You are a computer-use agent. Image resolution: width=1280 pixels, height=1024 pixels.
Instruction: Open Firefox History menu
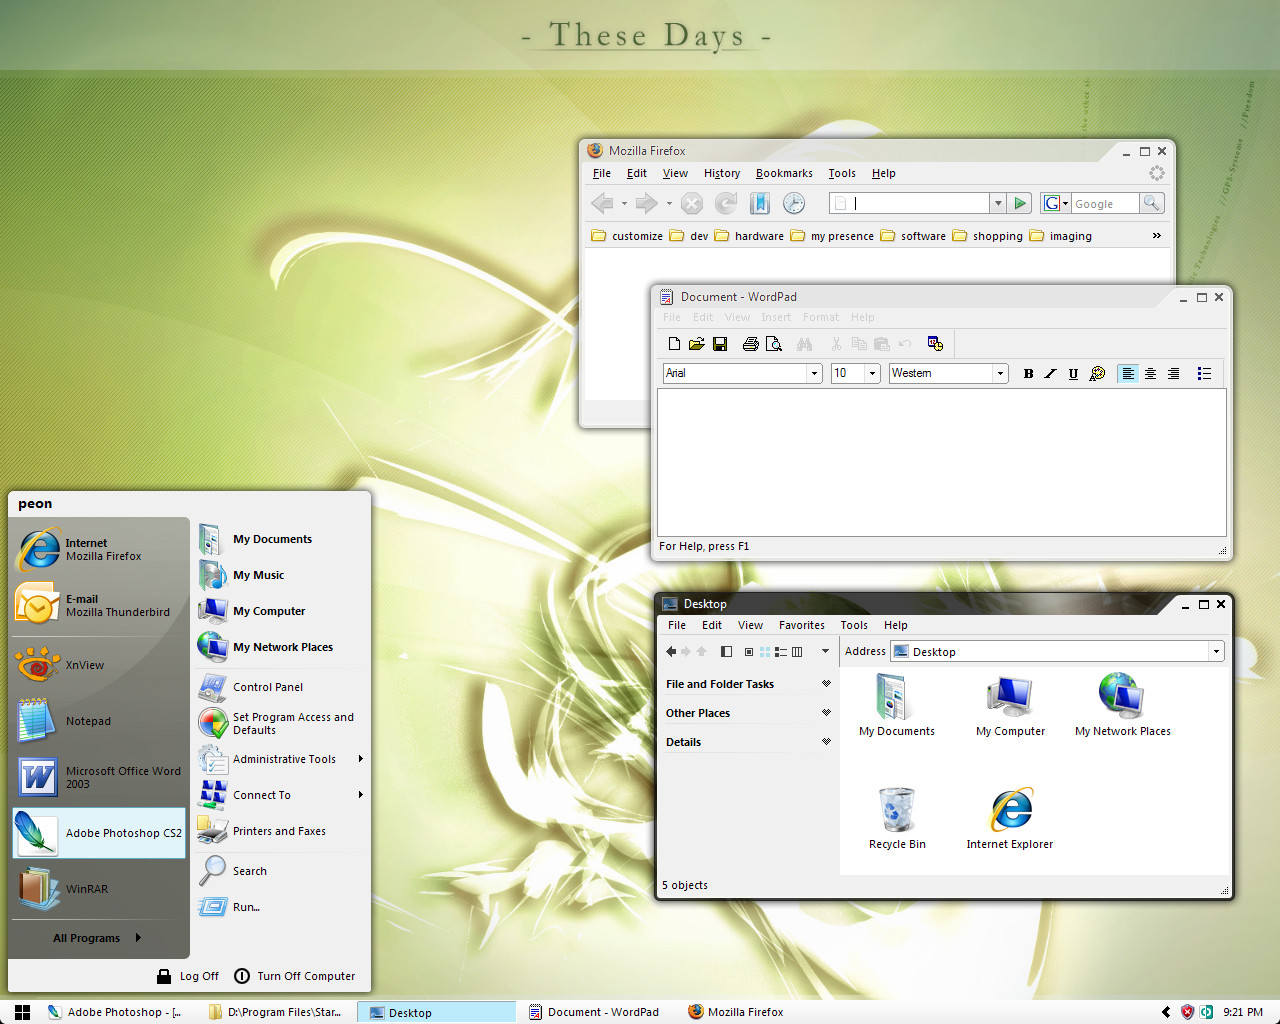point(722,173)
